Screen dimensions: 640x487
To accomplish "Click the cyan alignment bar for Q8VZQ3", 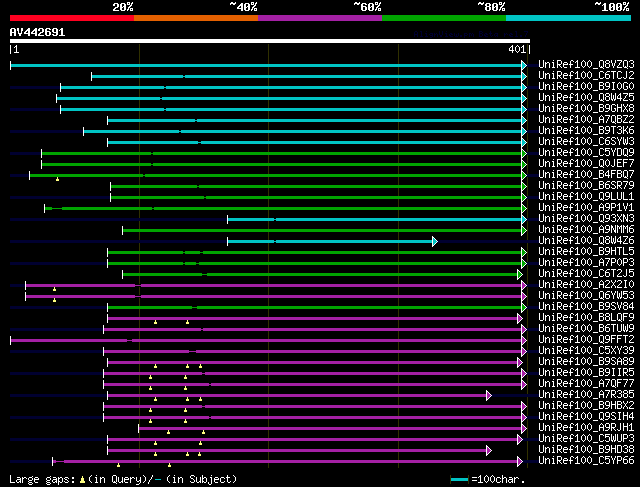I will (266, 65).
